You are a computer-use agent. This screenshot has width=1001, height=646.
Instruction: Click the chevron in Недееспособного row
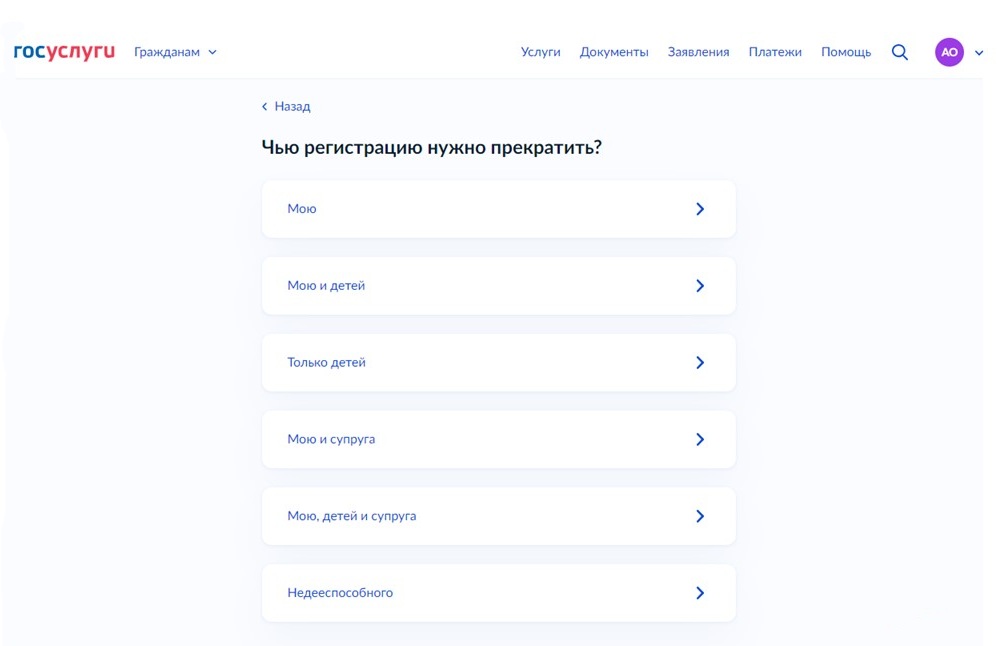tap(700, 593)
